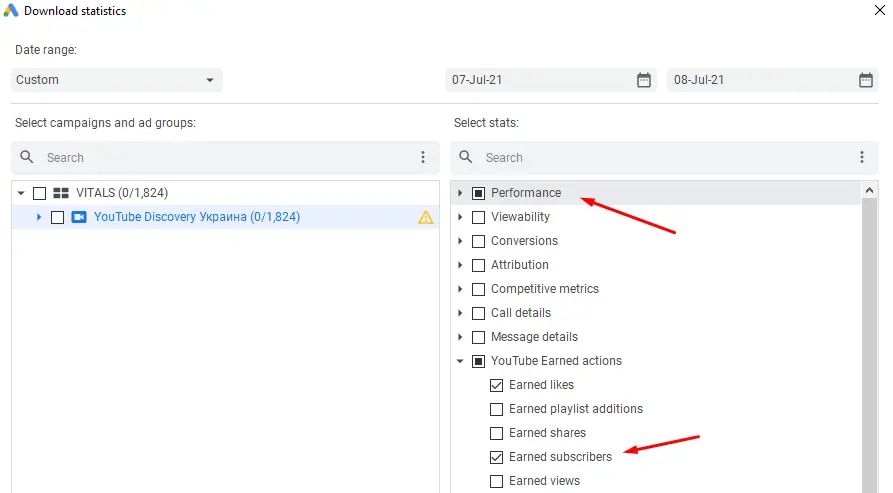Check the Earned shares checkbox
The image size is (893, 493).
click(497, 433)
